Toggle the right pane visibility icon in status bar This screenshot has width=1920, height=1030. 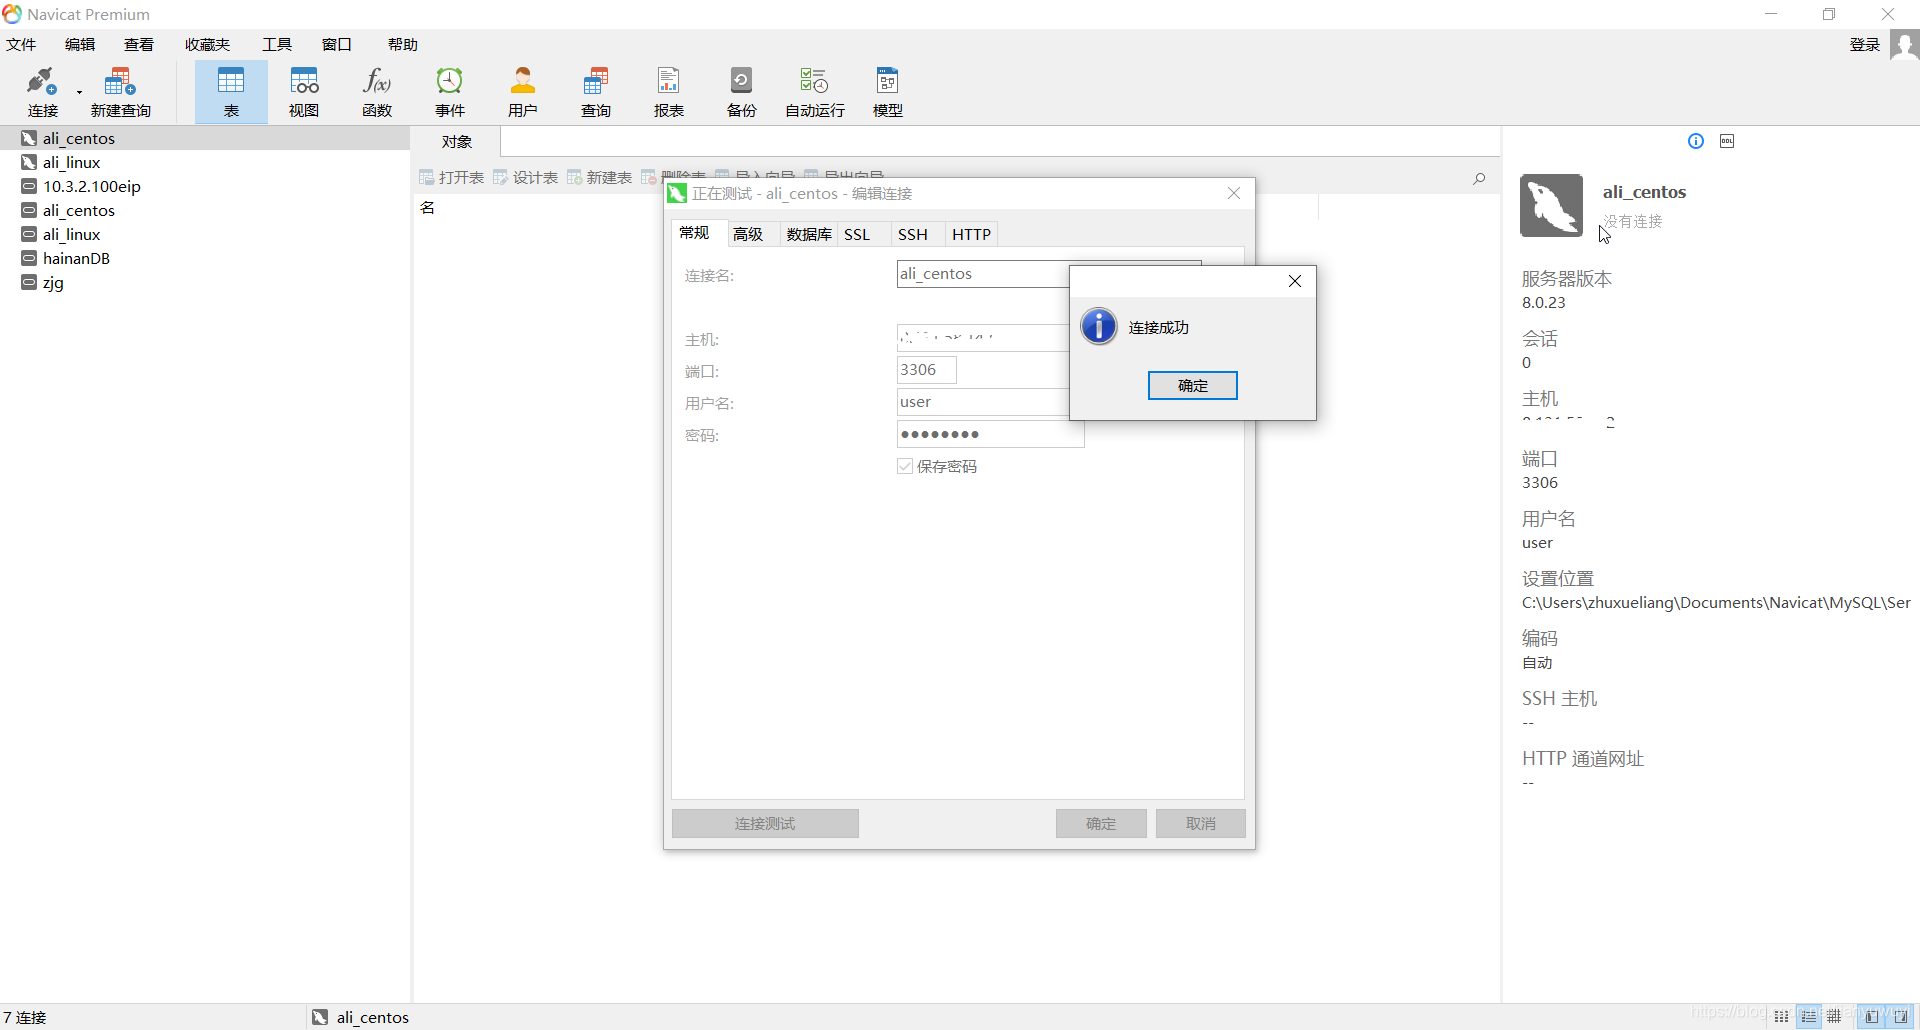[x=1901, y=1016]
